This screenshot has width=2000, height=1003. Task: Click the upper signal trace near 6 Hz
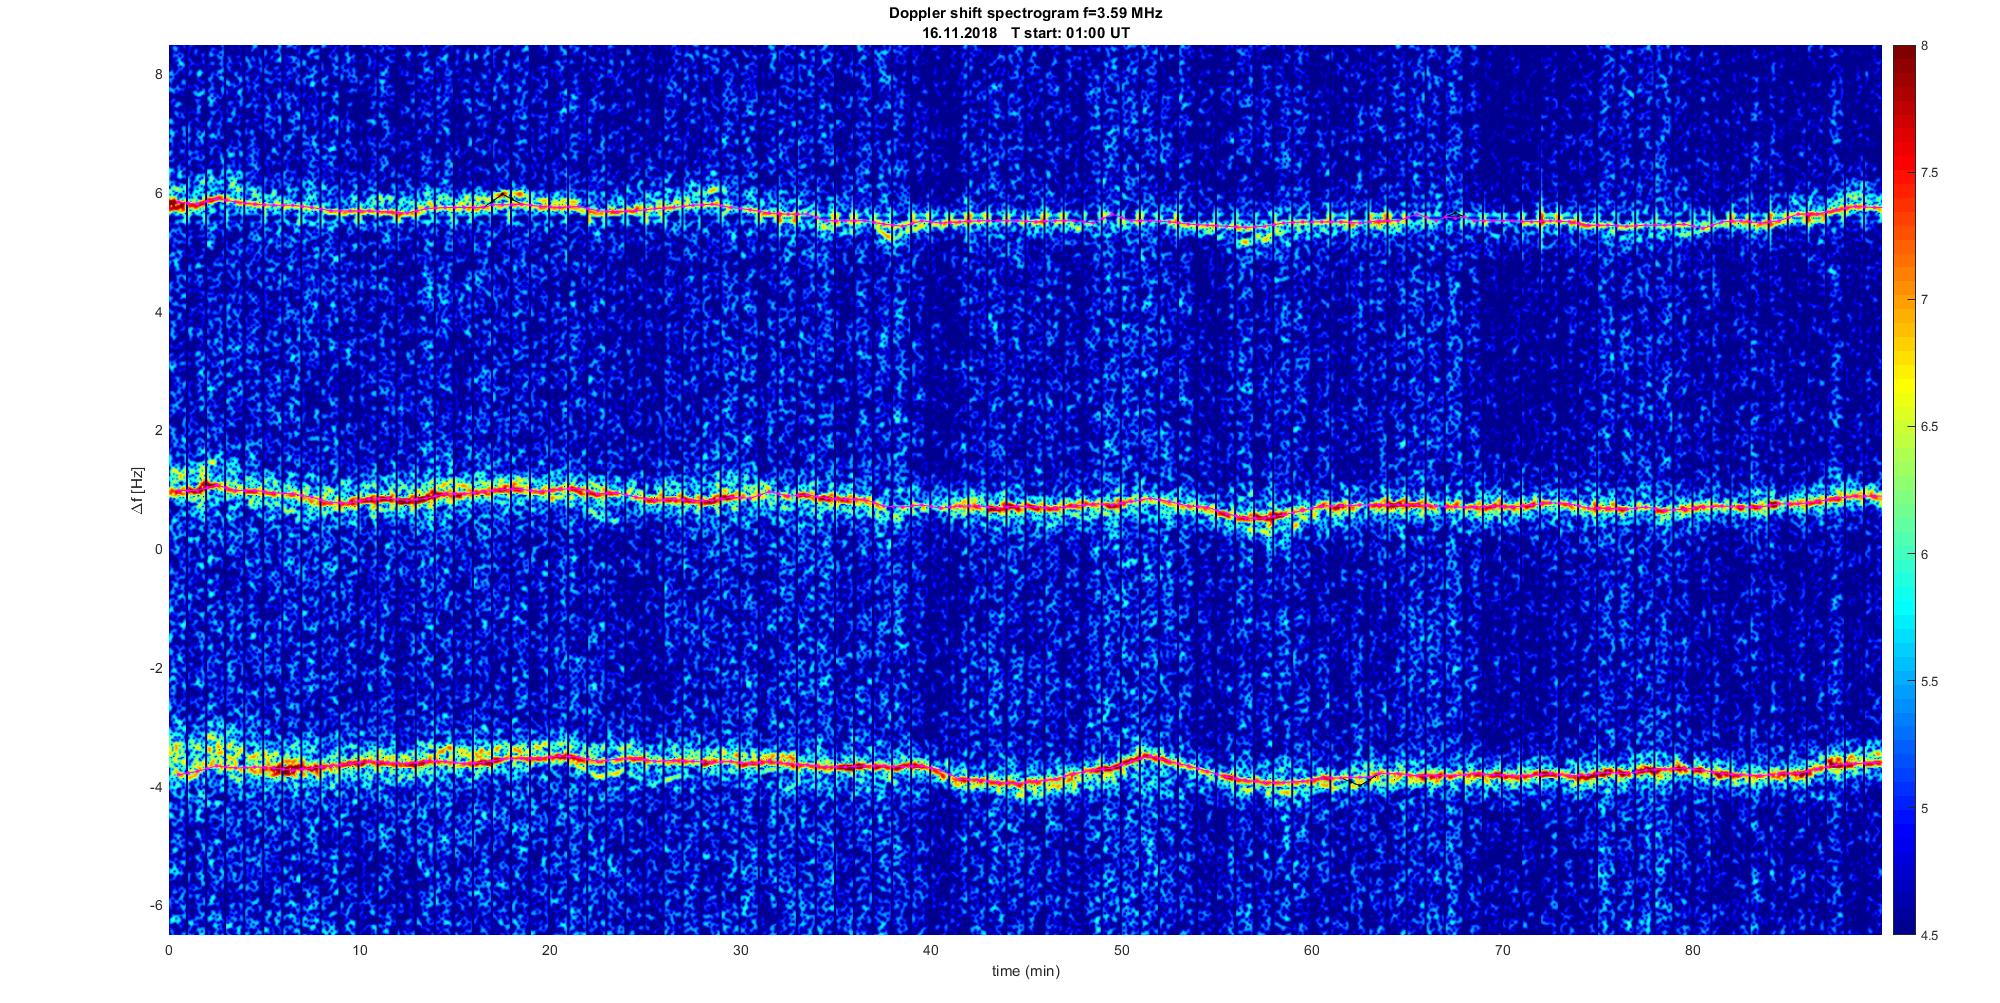coord(1025,219)
